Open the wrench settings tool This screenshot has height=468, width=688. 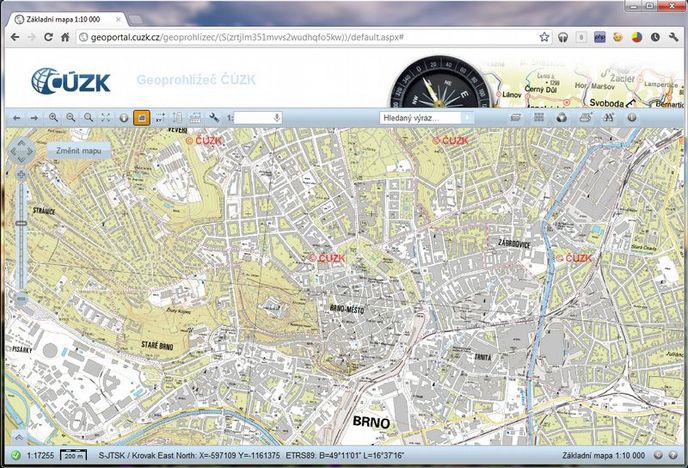coord(214,118)
